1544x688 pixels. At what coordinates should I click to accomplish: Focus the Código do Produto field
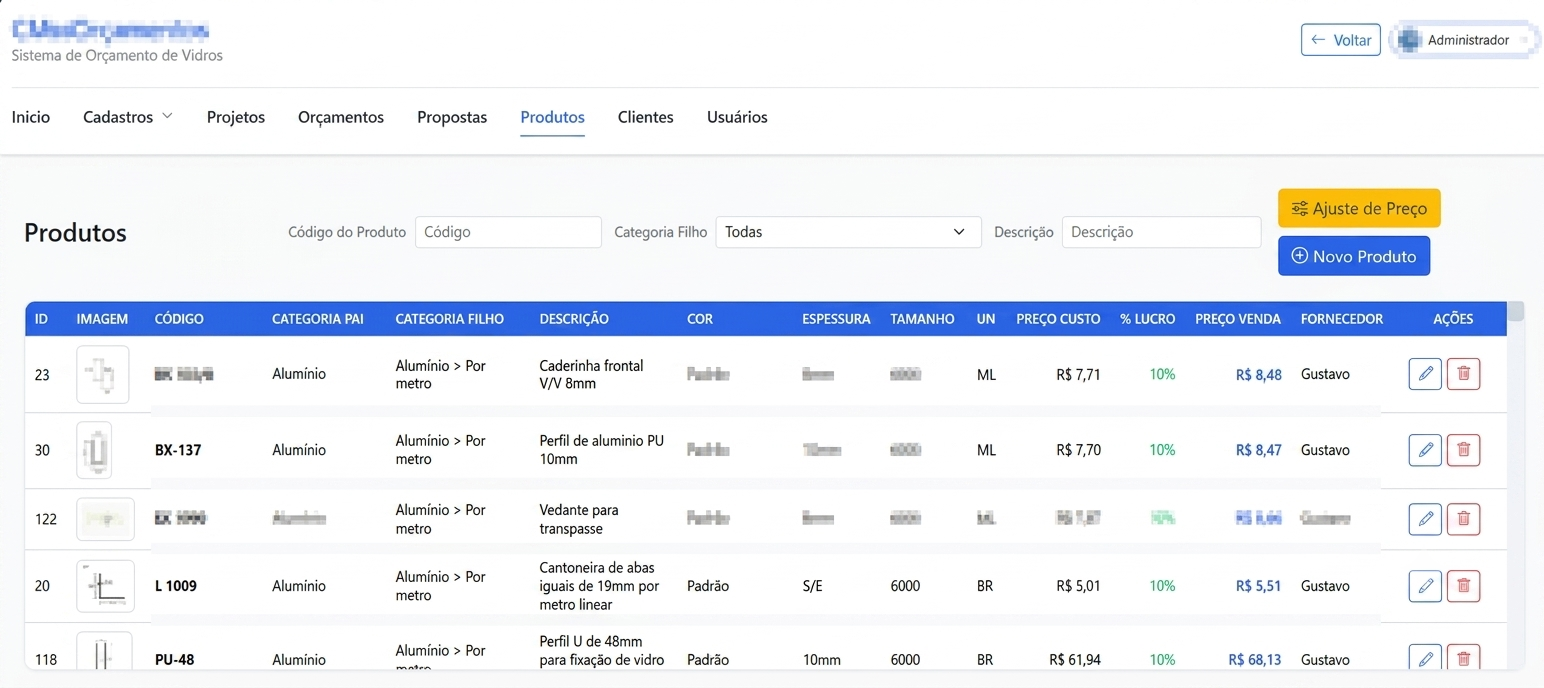tap(508, 232)
